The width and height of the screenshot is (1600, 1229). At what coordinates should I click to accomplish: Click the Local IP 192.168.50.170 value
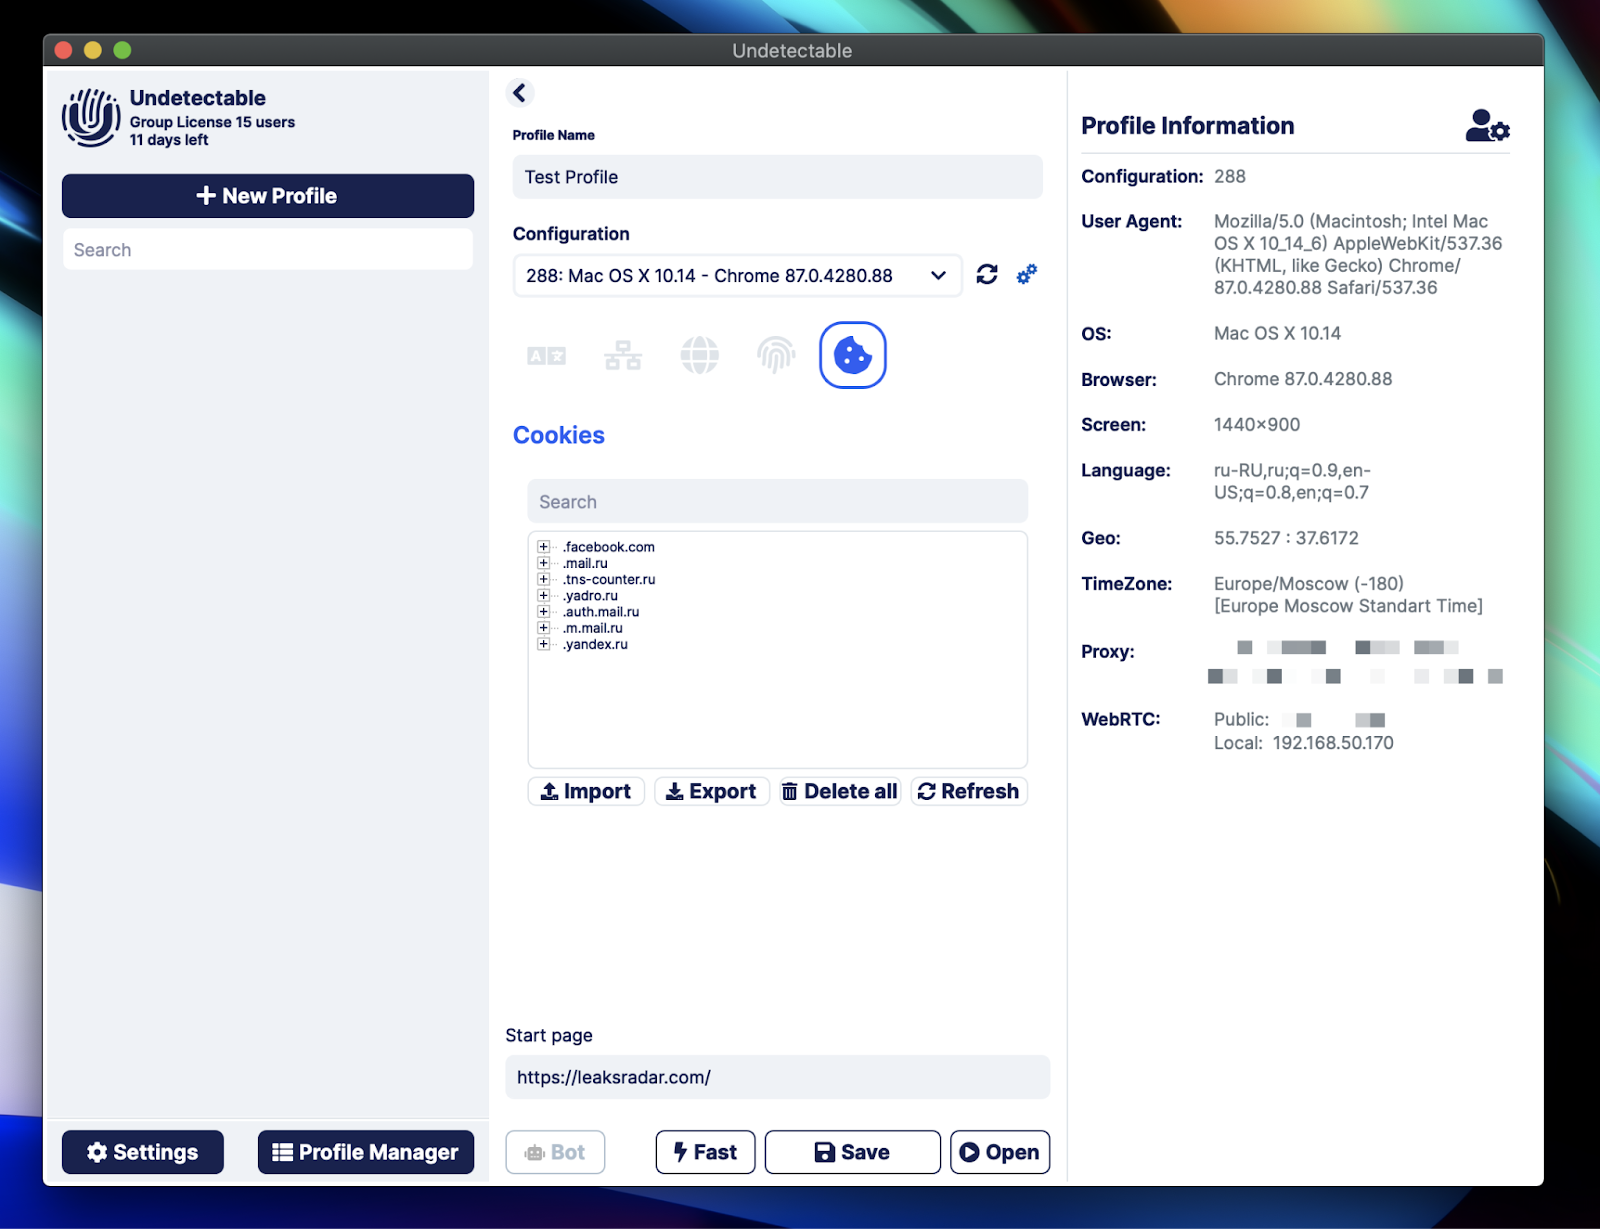point(1333,743)
